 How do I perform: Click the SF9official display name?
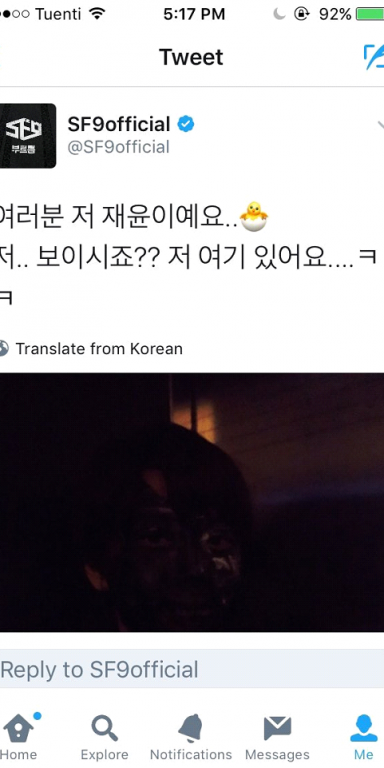(x=119, y=124)
